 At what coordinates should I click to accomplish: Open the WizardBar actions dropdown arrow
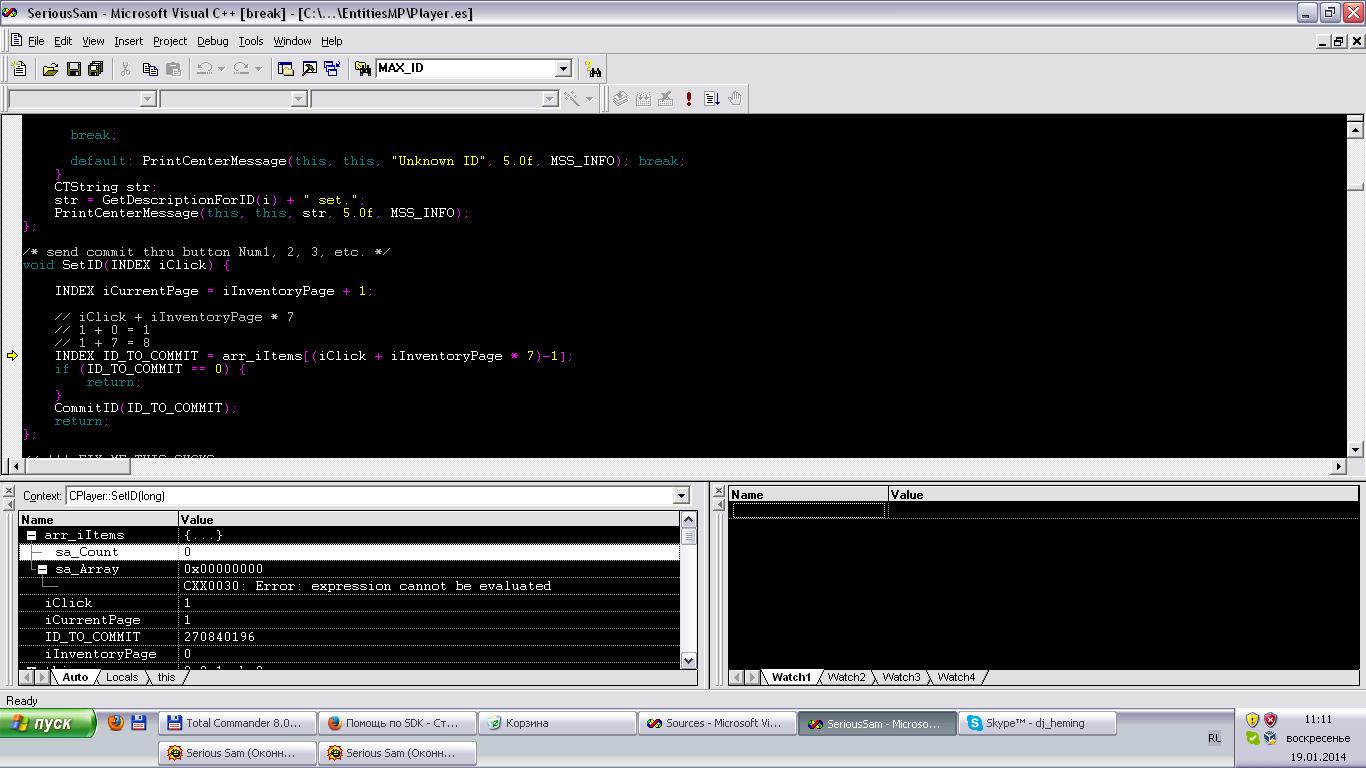pos(589,98)
